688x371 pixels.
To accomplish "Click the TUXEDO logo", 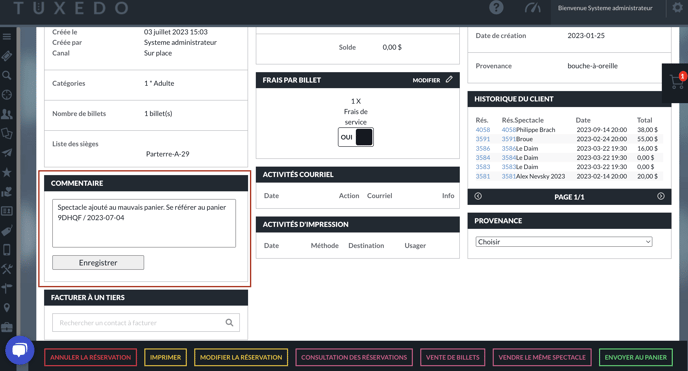I will point(71,8).
